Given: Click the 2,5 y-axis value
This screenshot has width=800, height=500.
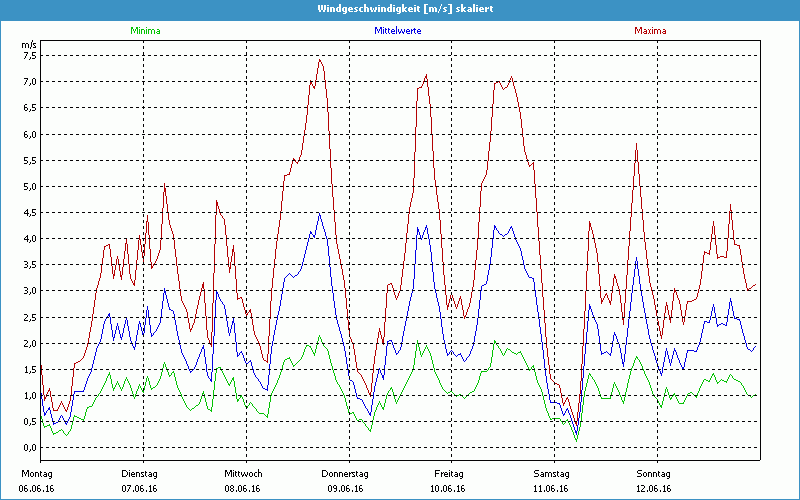Looking at the screenshot, I should (30, 317).
